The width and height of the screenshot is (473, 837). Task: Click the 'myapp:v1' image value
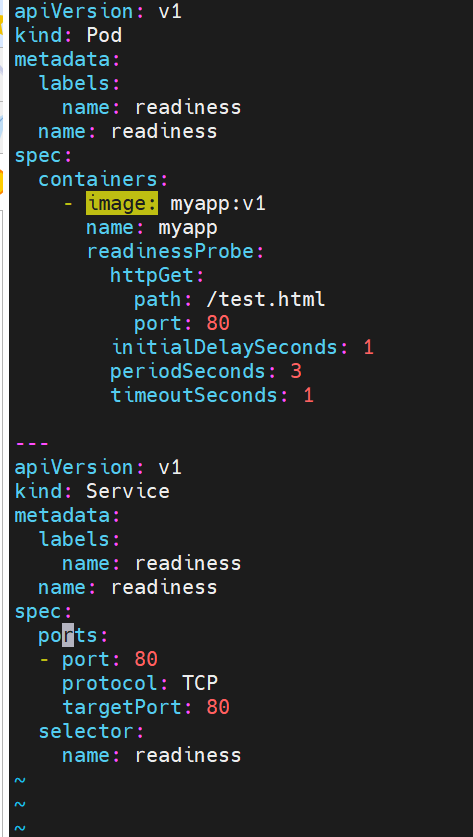coord(218,203)
